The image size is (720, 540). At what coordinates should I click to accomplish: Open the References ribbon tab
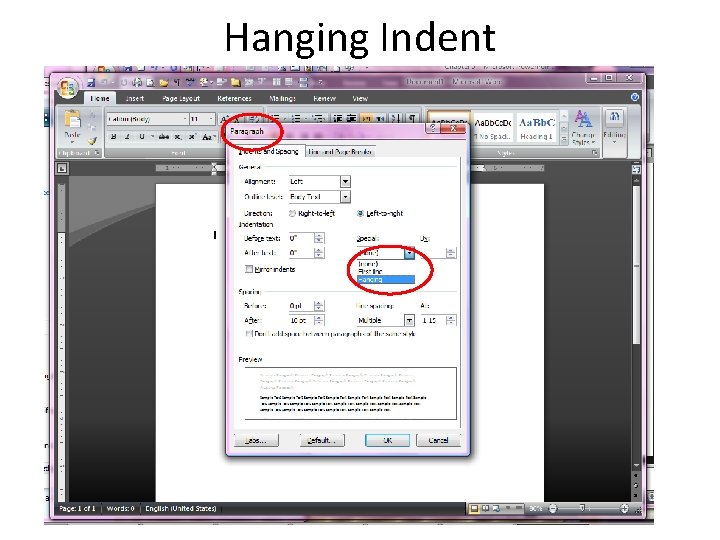coord(234,98)
